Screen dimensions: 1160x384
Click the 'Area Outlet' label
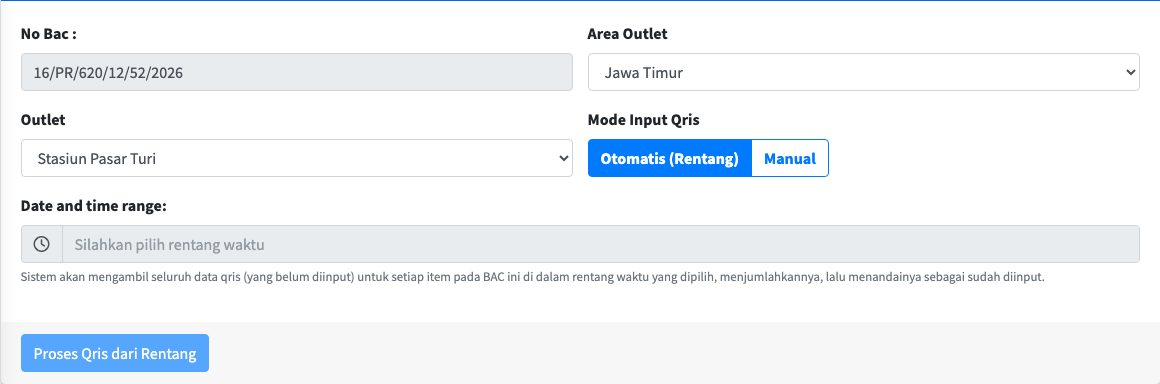pos(627,33)
